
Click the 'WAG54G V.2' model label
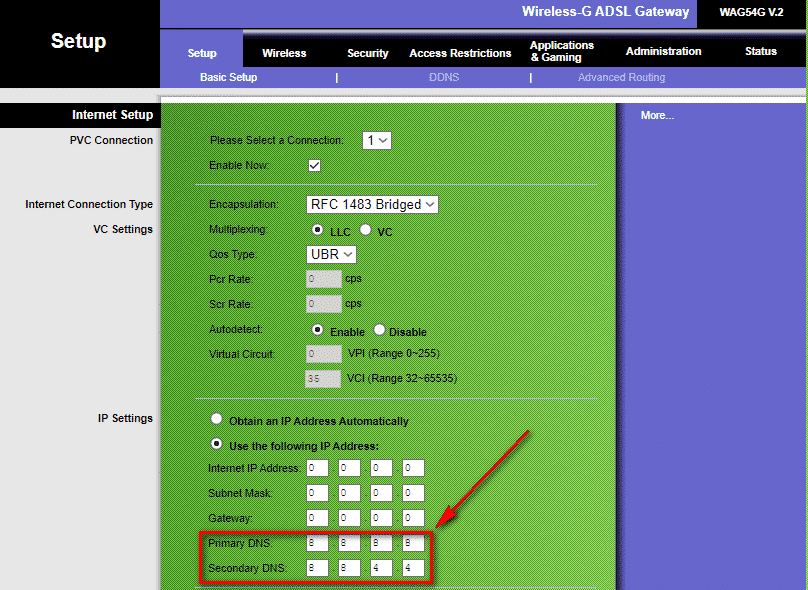pyautogui.click(x=751, y=12)
